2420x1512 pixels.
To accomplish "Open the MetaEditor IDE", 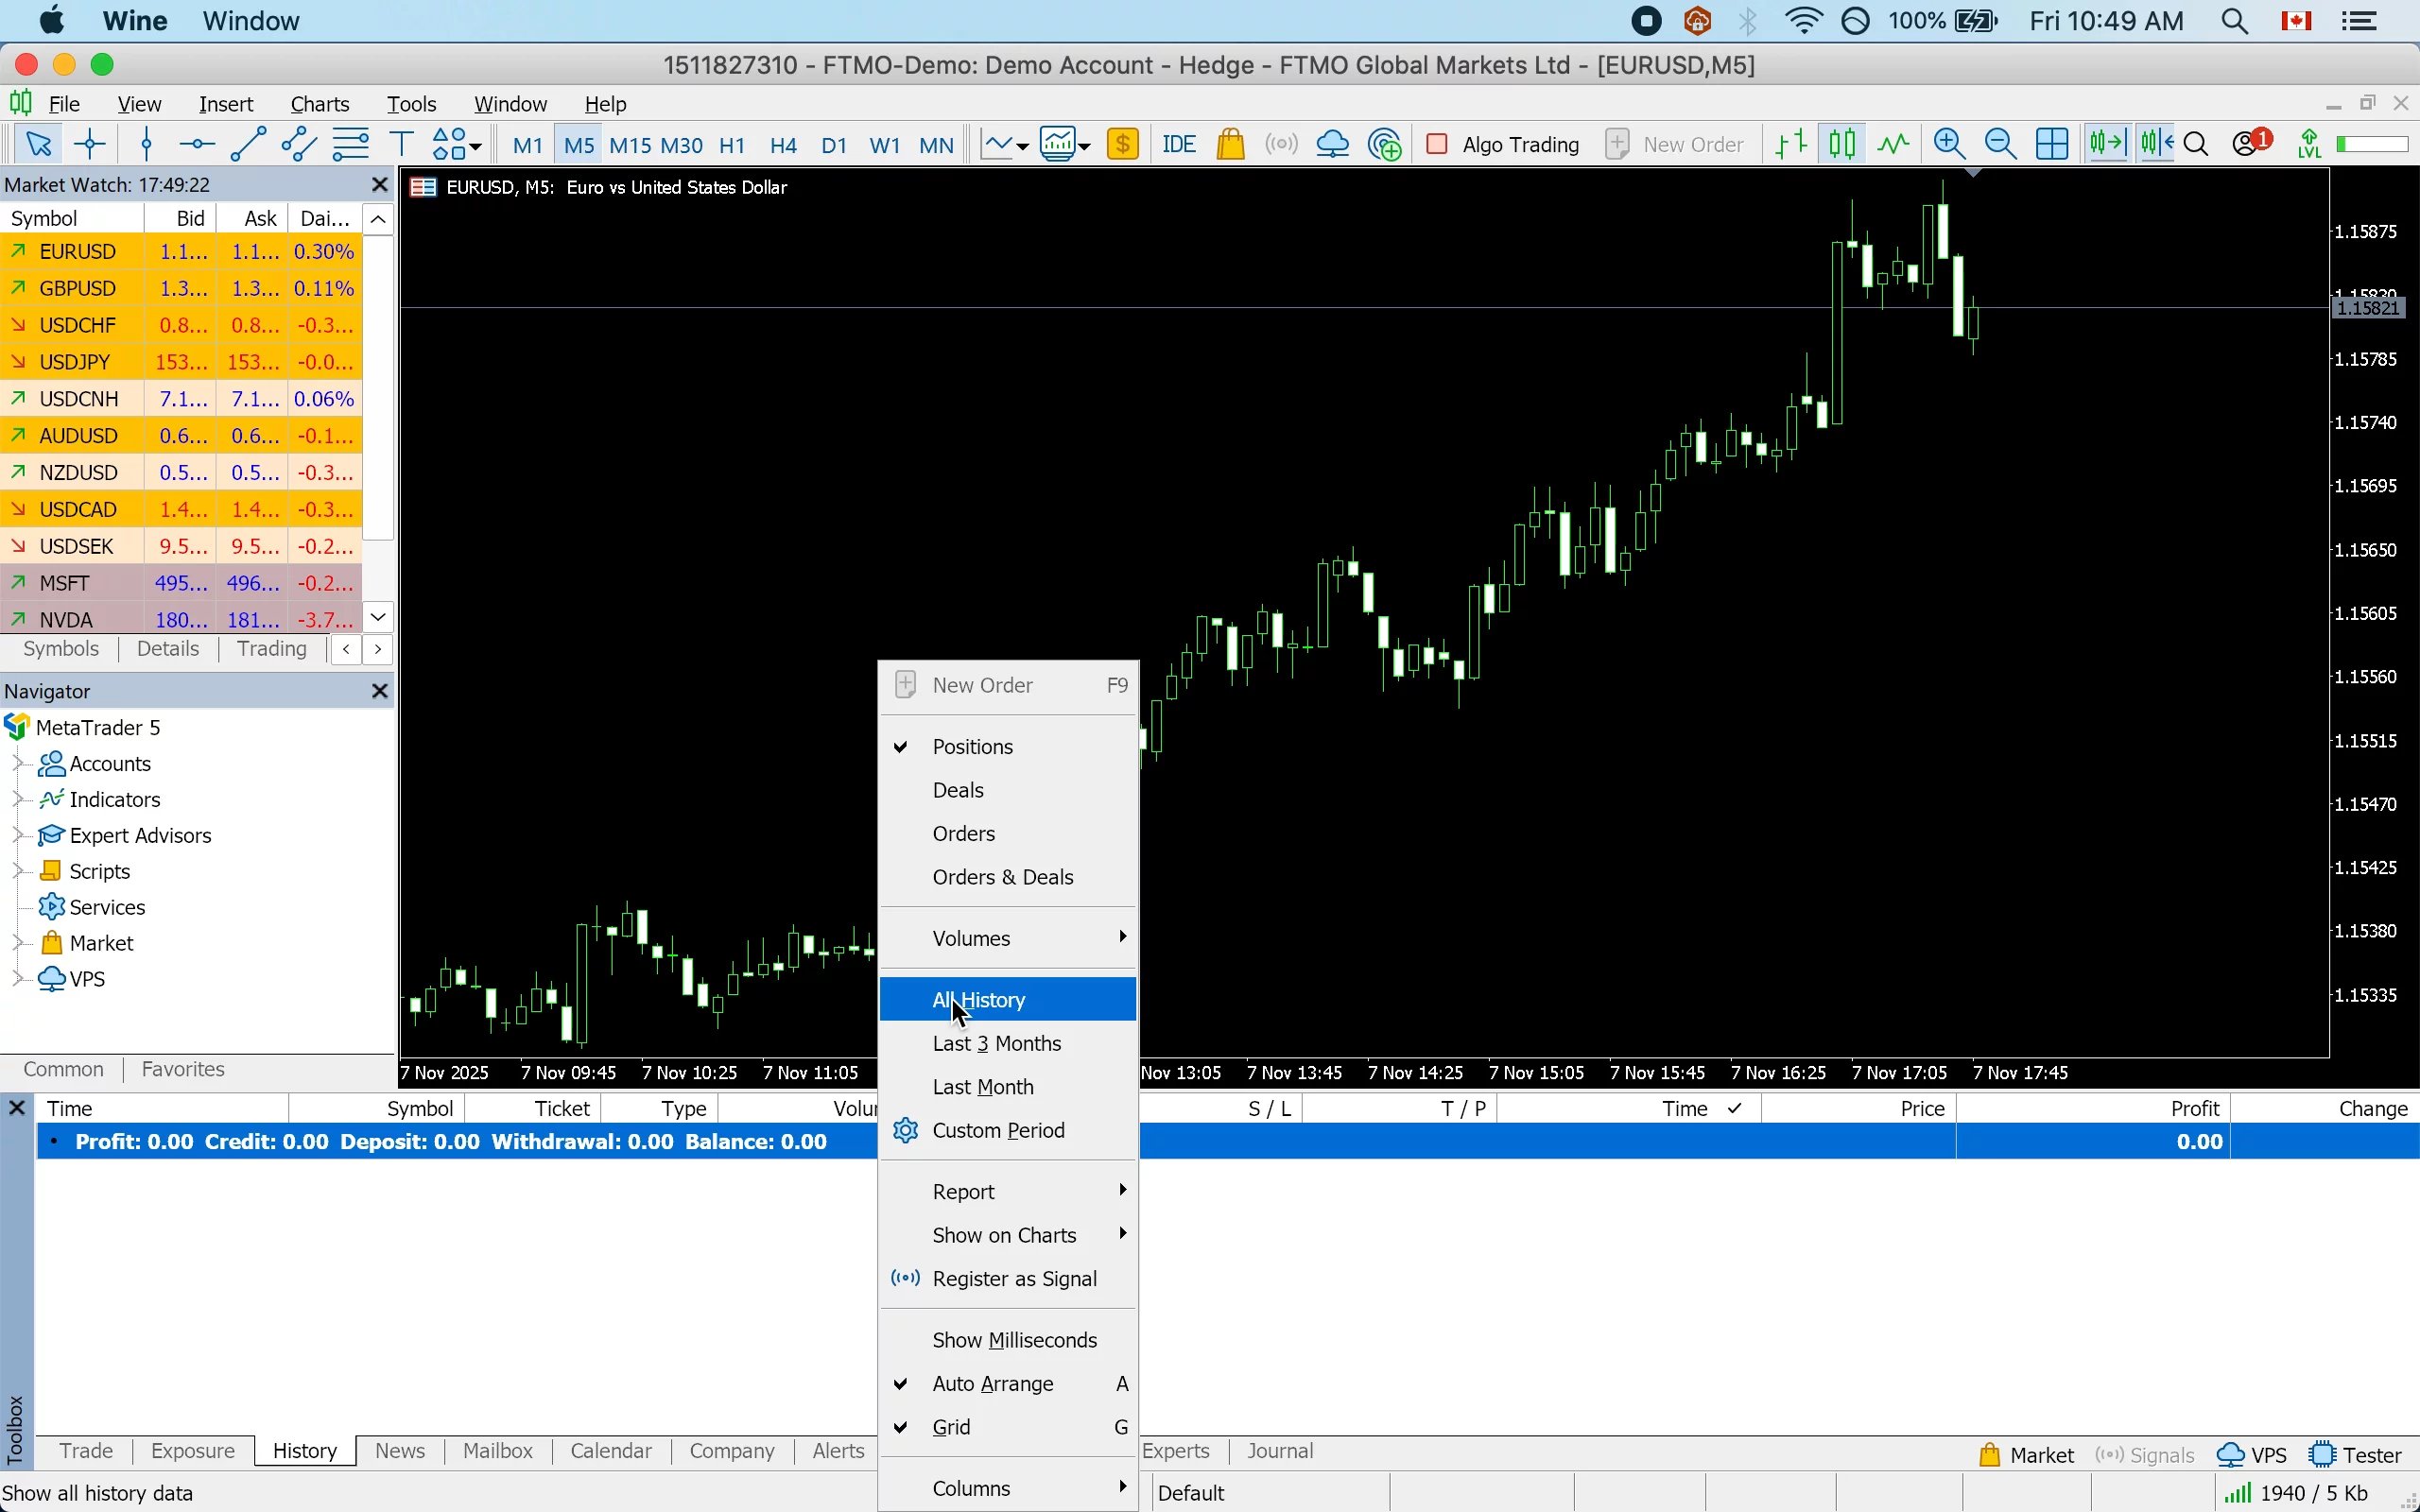I will pos(1178,143).
